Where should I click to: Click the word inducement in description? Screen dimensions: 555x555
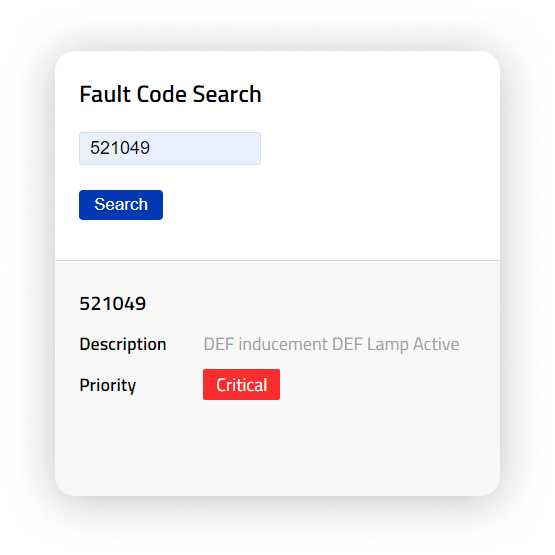[x=283, y=344]
